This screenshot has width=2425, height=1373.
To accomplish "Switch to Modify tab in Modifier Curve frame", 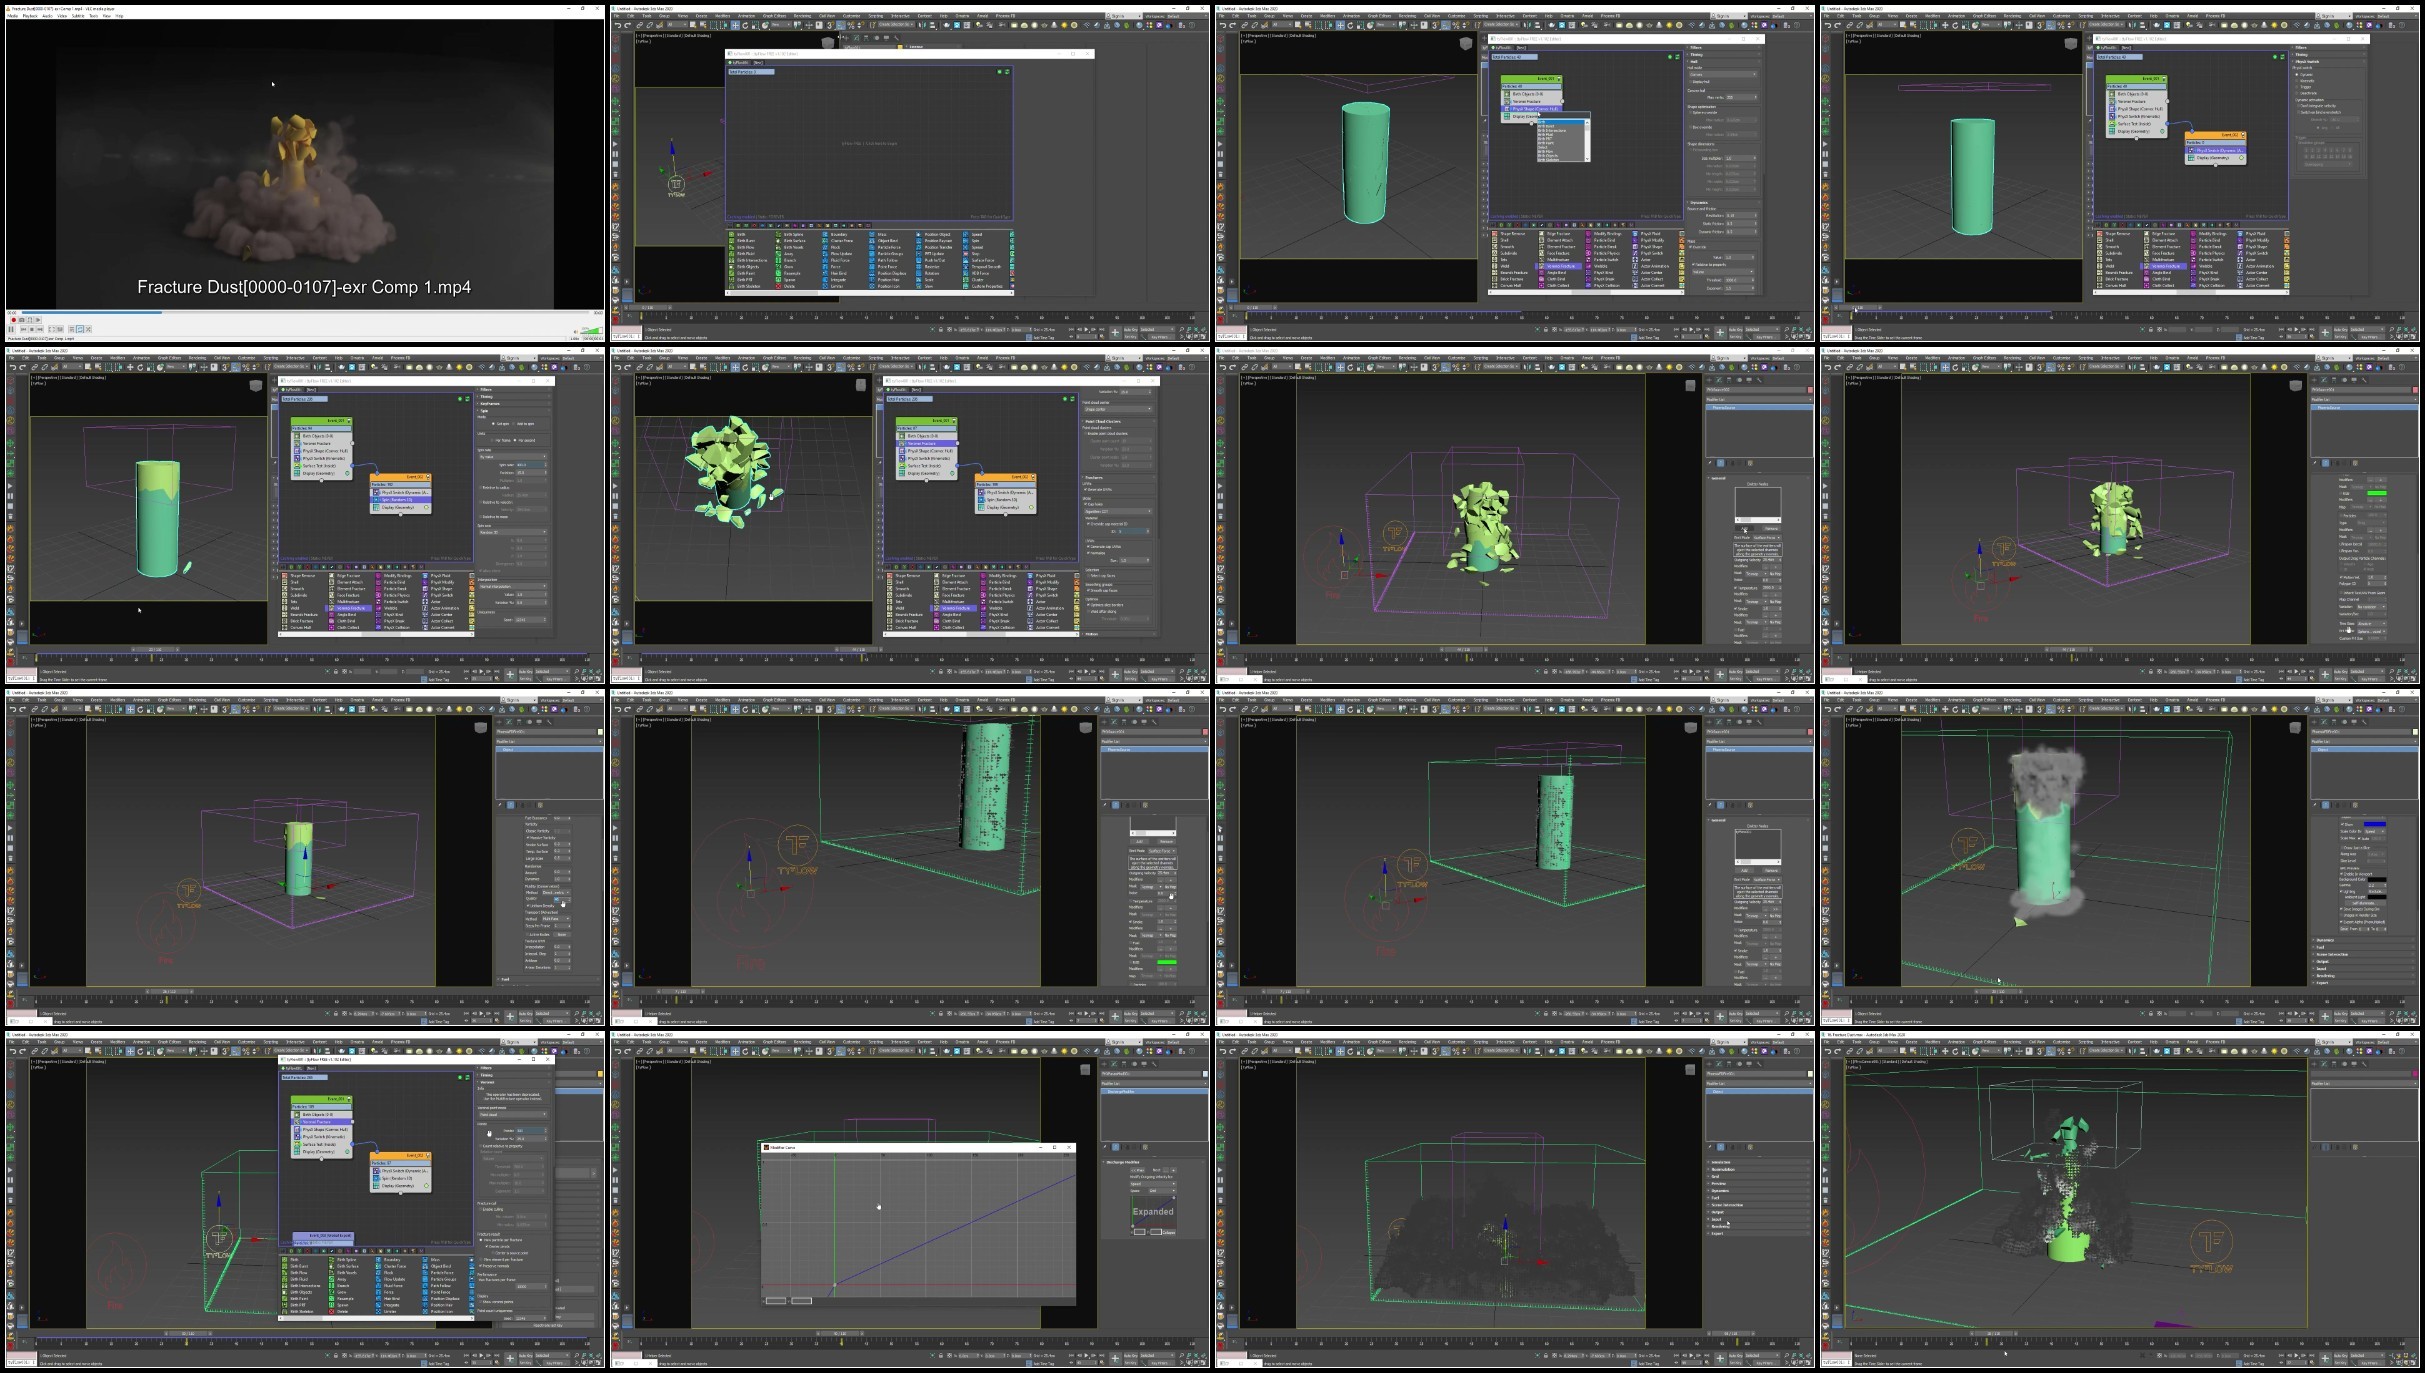I will point(1116,1065).
